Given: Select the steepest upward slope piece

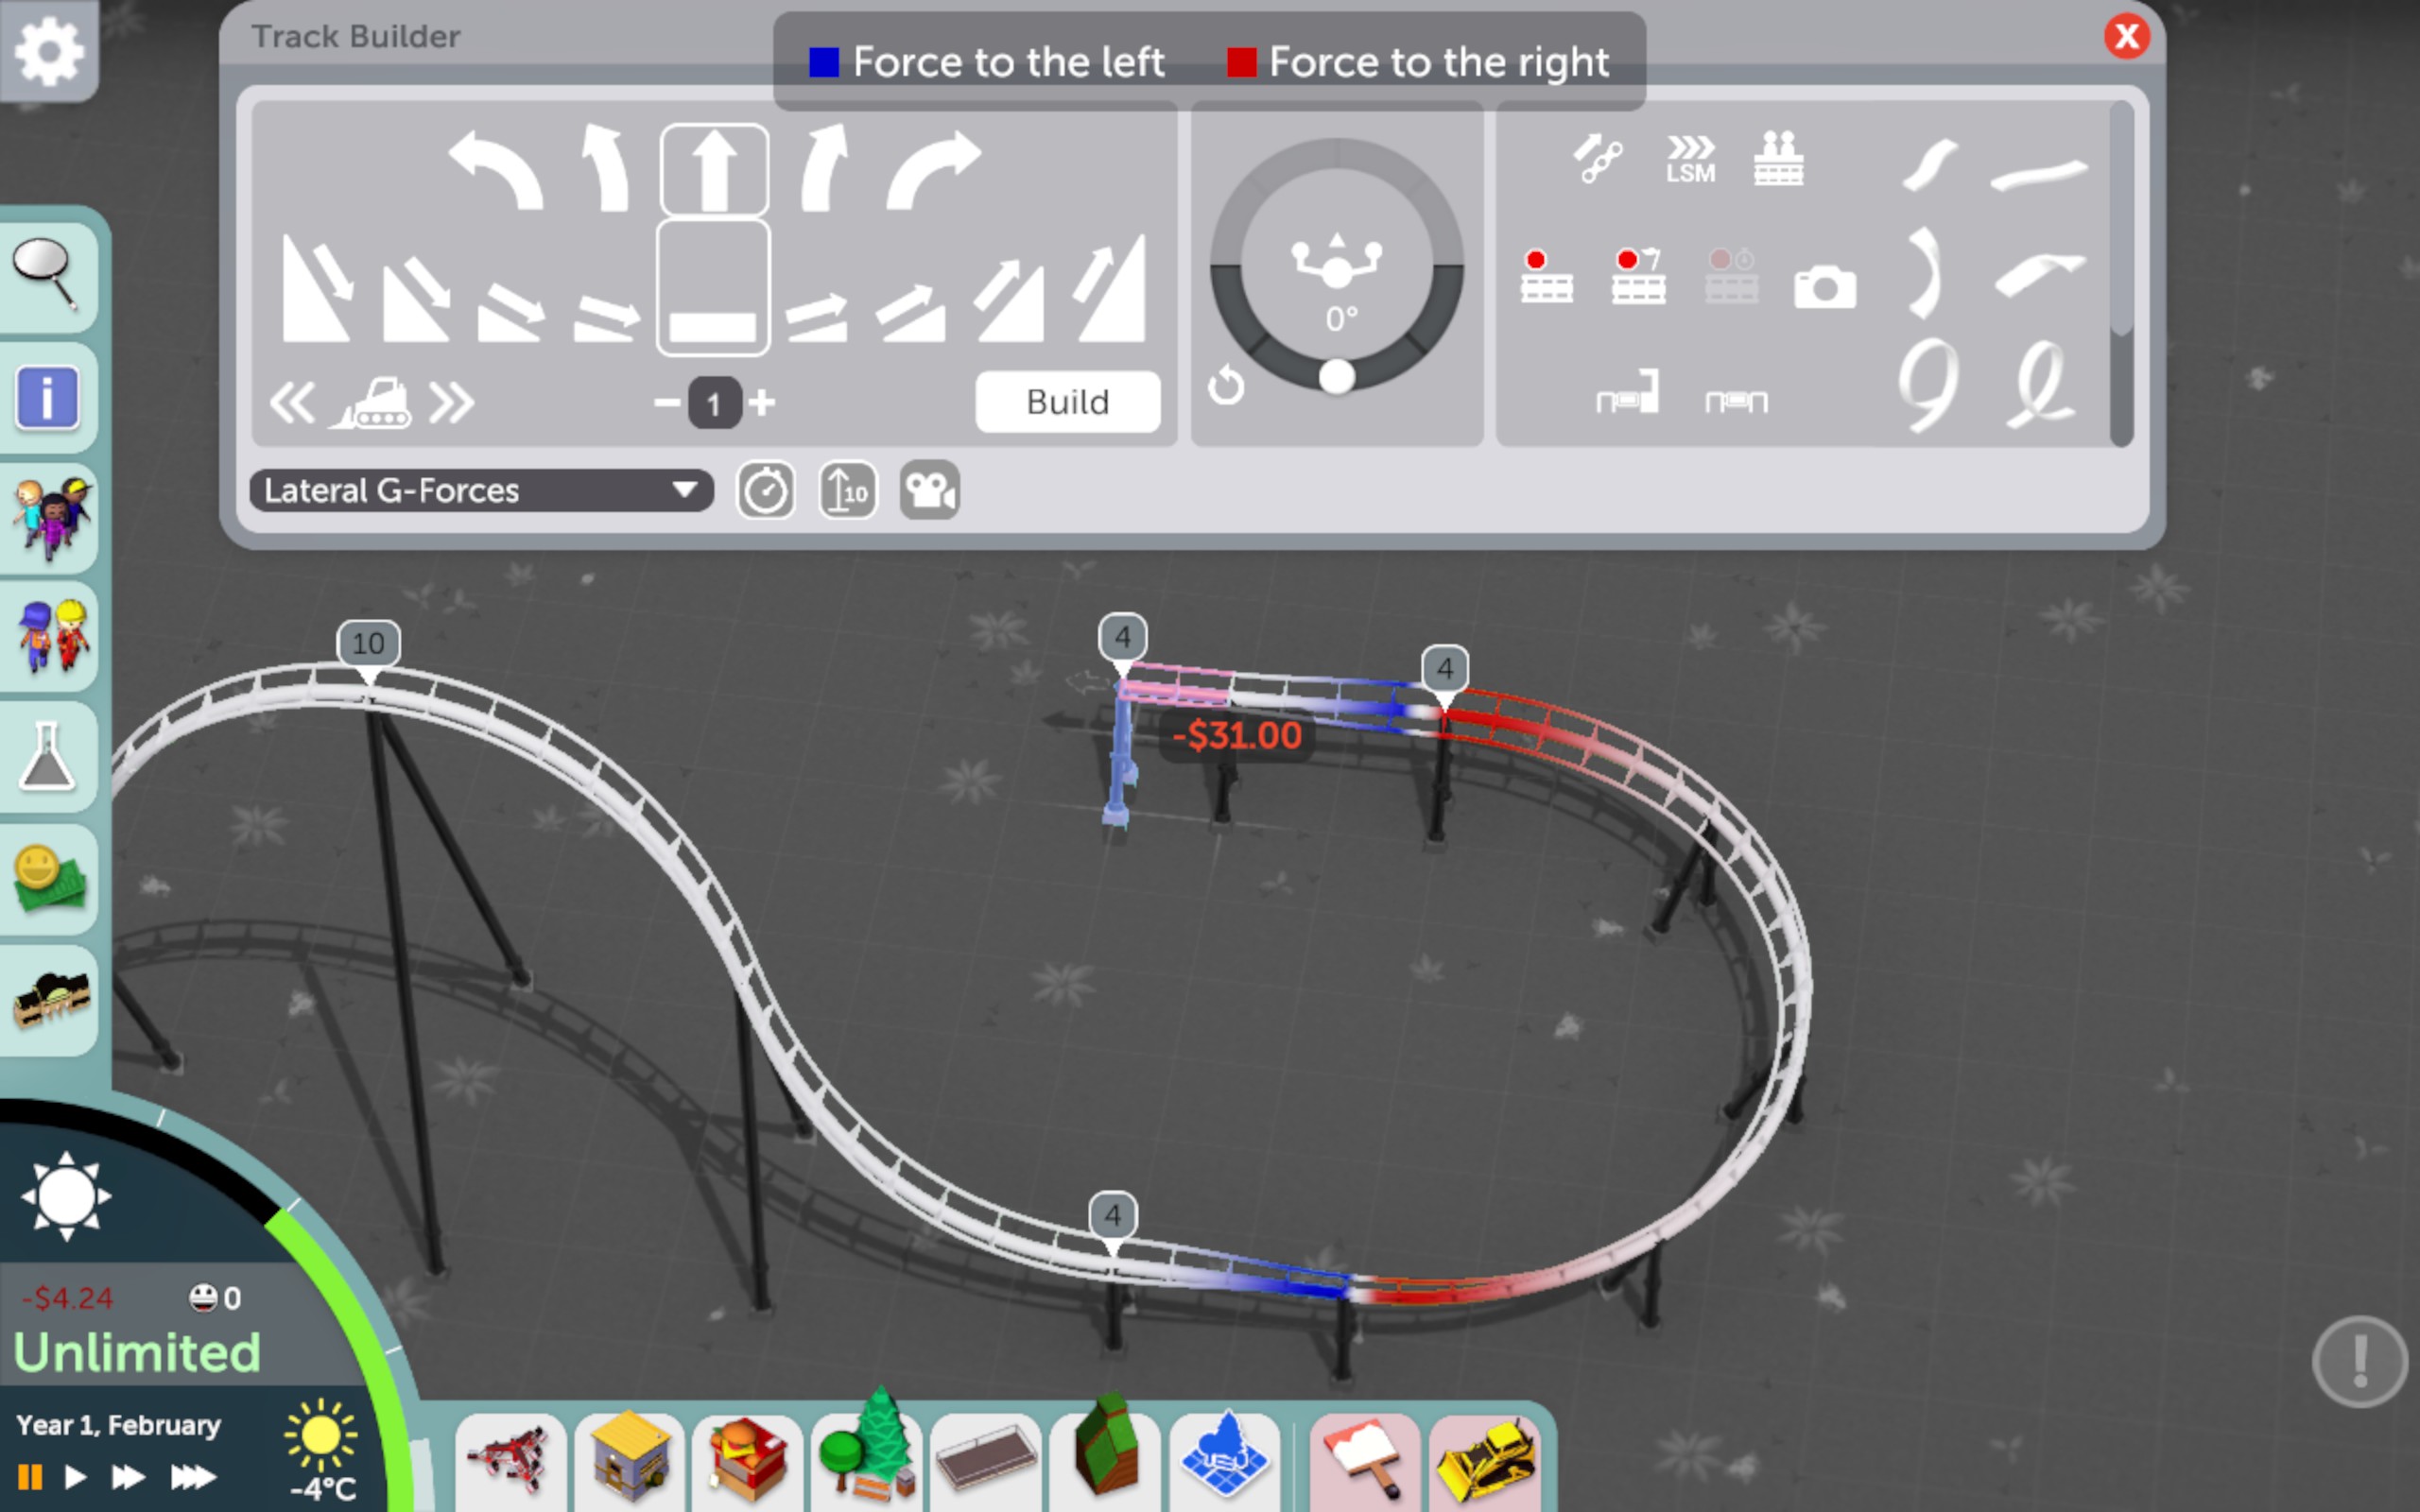Looking at the screenshot, I should coord(1111,289).
